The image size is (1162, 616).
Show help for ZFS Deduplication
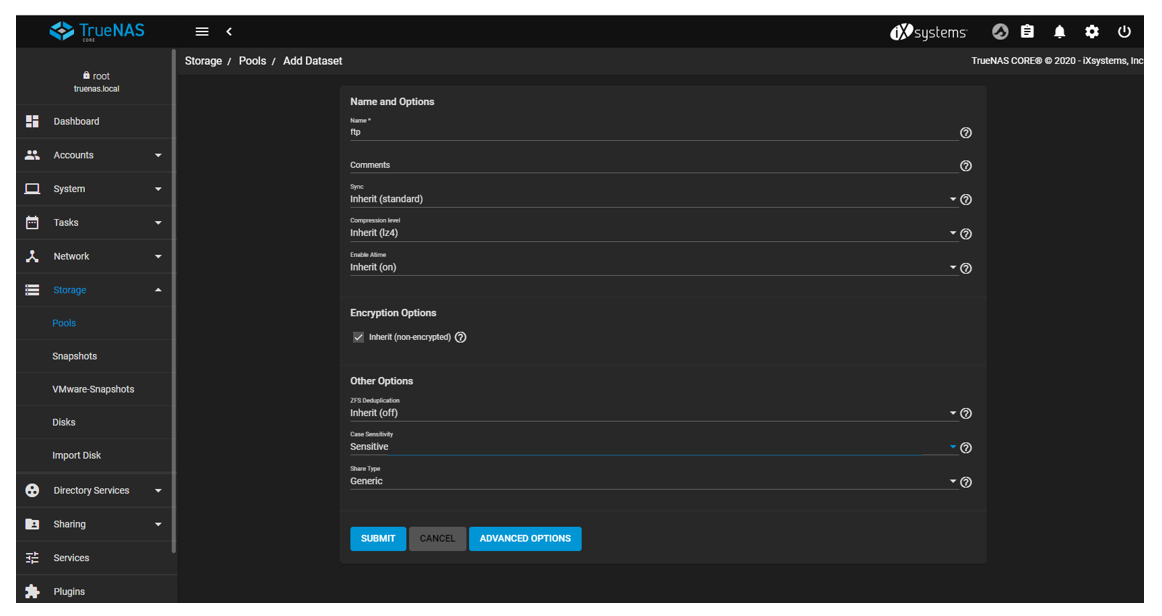[966, 414]
